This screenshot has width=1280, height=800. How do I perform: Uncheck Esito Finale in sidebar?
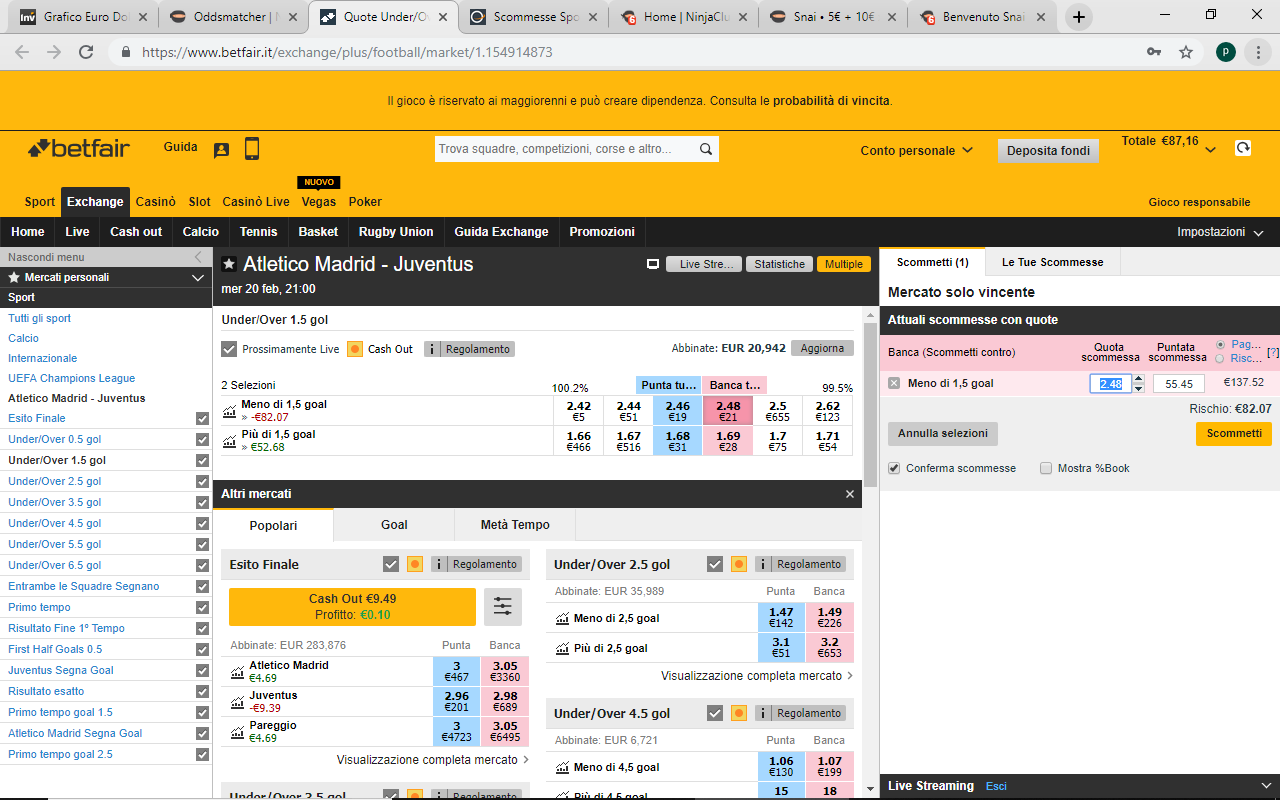(203, 418)
